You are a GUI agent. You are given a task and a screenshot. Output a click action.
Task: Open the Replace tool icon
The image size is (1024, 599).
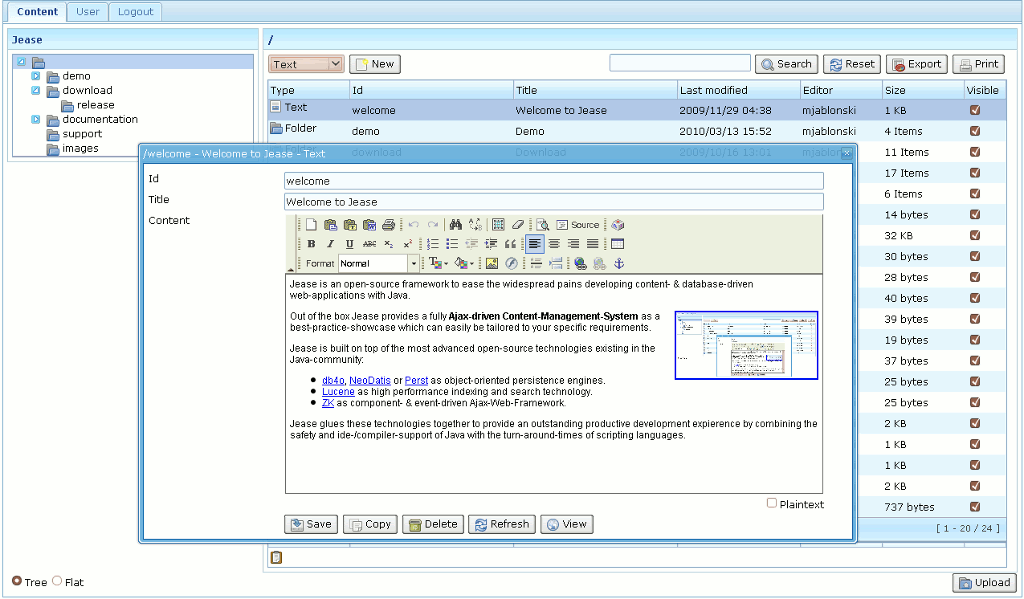pos(475,225)
